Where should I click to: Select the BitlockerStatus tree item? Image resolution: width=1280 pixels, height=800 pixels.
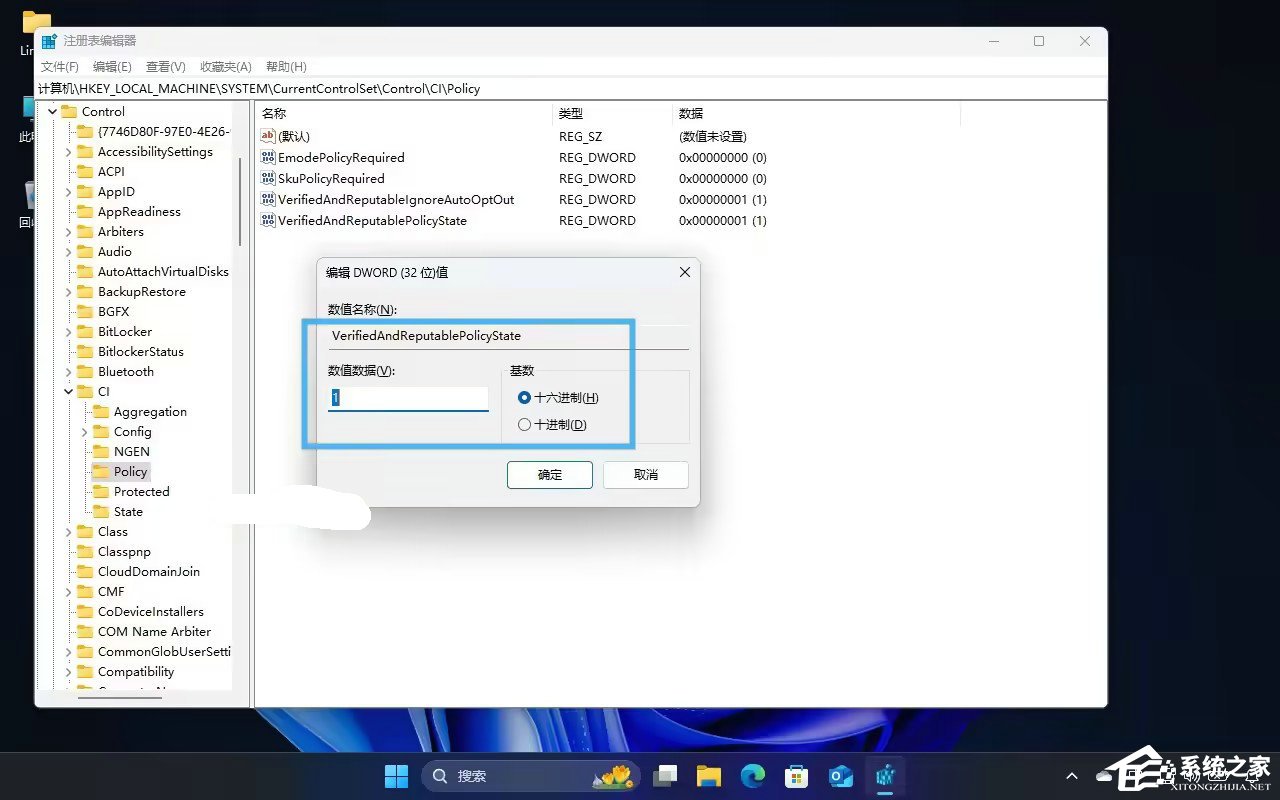141,351
